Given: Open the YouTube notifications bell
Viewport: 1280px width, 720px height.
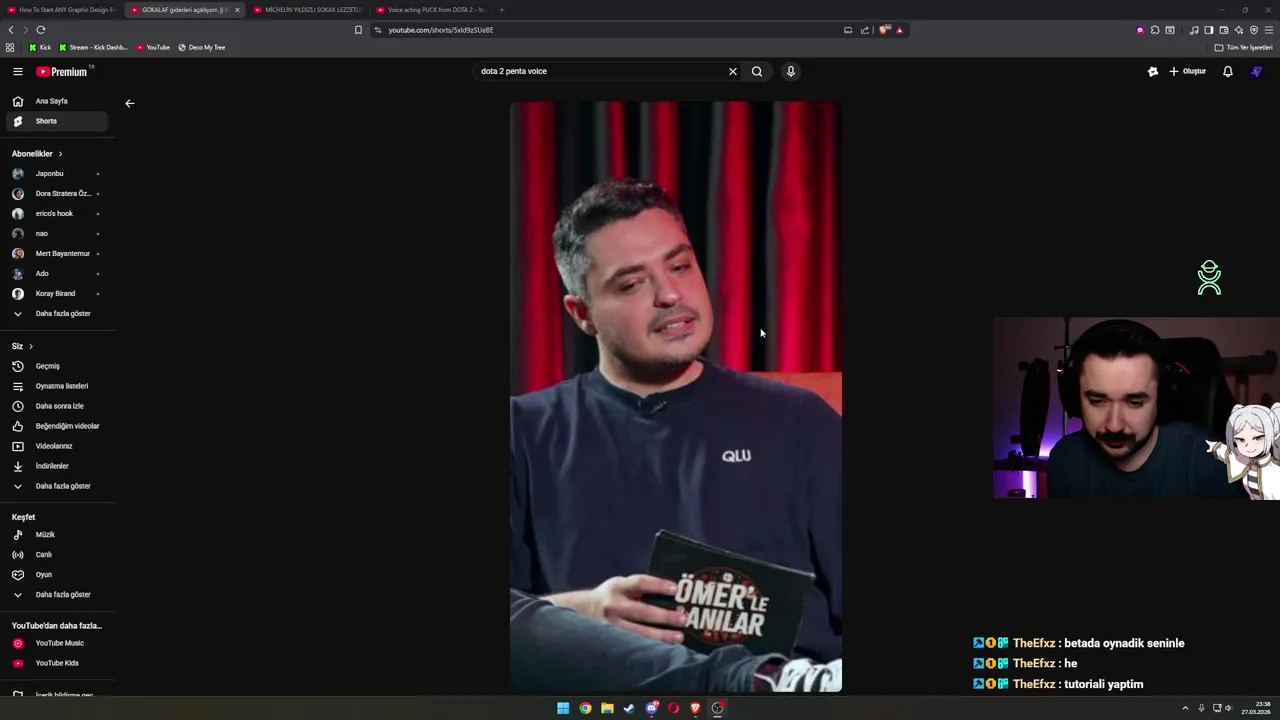Looking at the screenshot, I should (x=1228, y=71).
